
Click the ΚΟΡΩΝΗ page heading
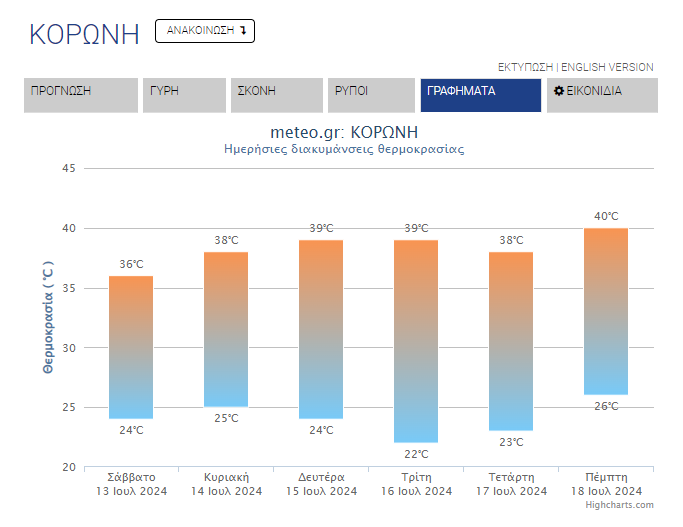pos(84,34)
